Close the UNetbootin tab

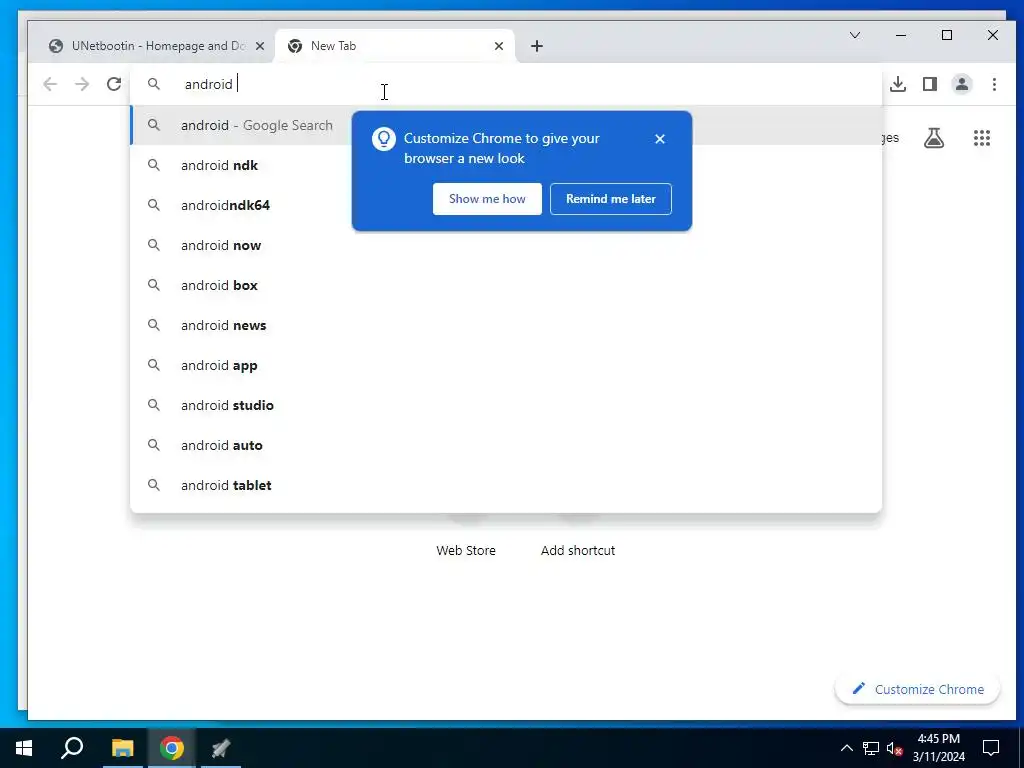click(x=260, y=46)
